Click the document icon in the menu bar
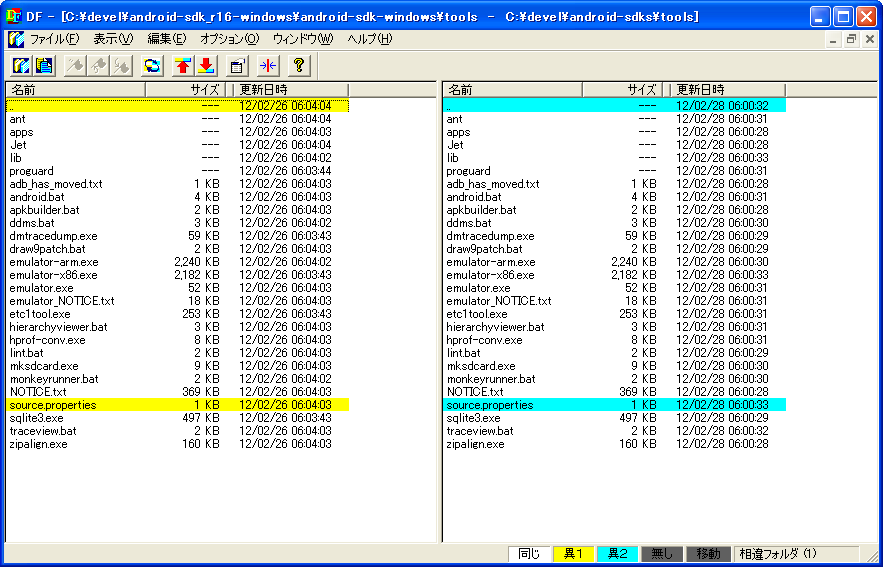 click(16, 39)
